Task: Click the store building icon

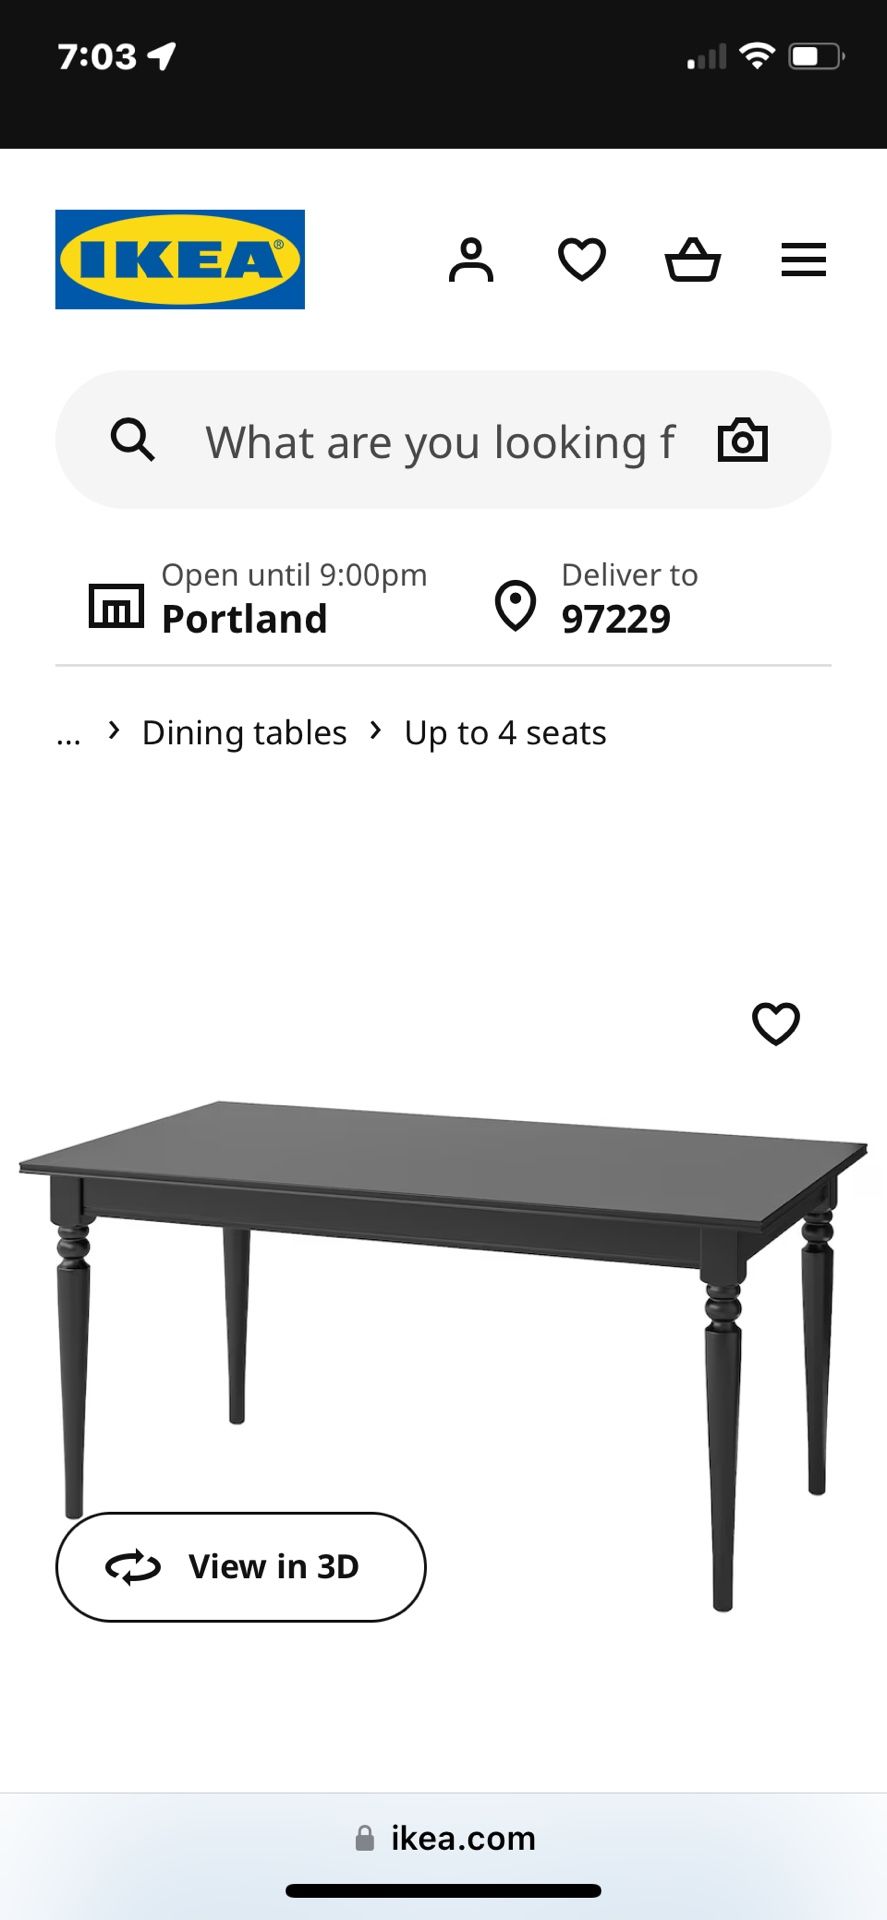Action: click(x=116, y=605)
